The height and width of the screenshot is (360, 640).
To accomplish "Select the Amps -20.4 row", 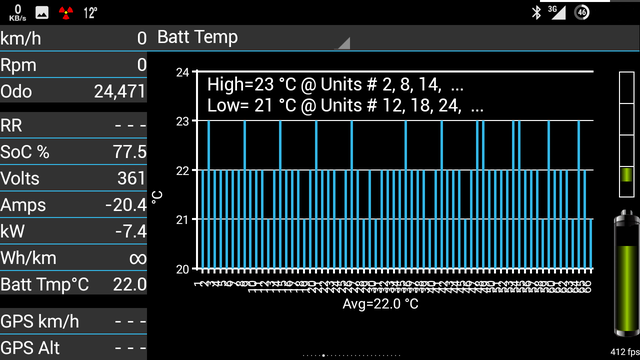I will (73, 205).
